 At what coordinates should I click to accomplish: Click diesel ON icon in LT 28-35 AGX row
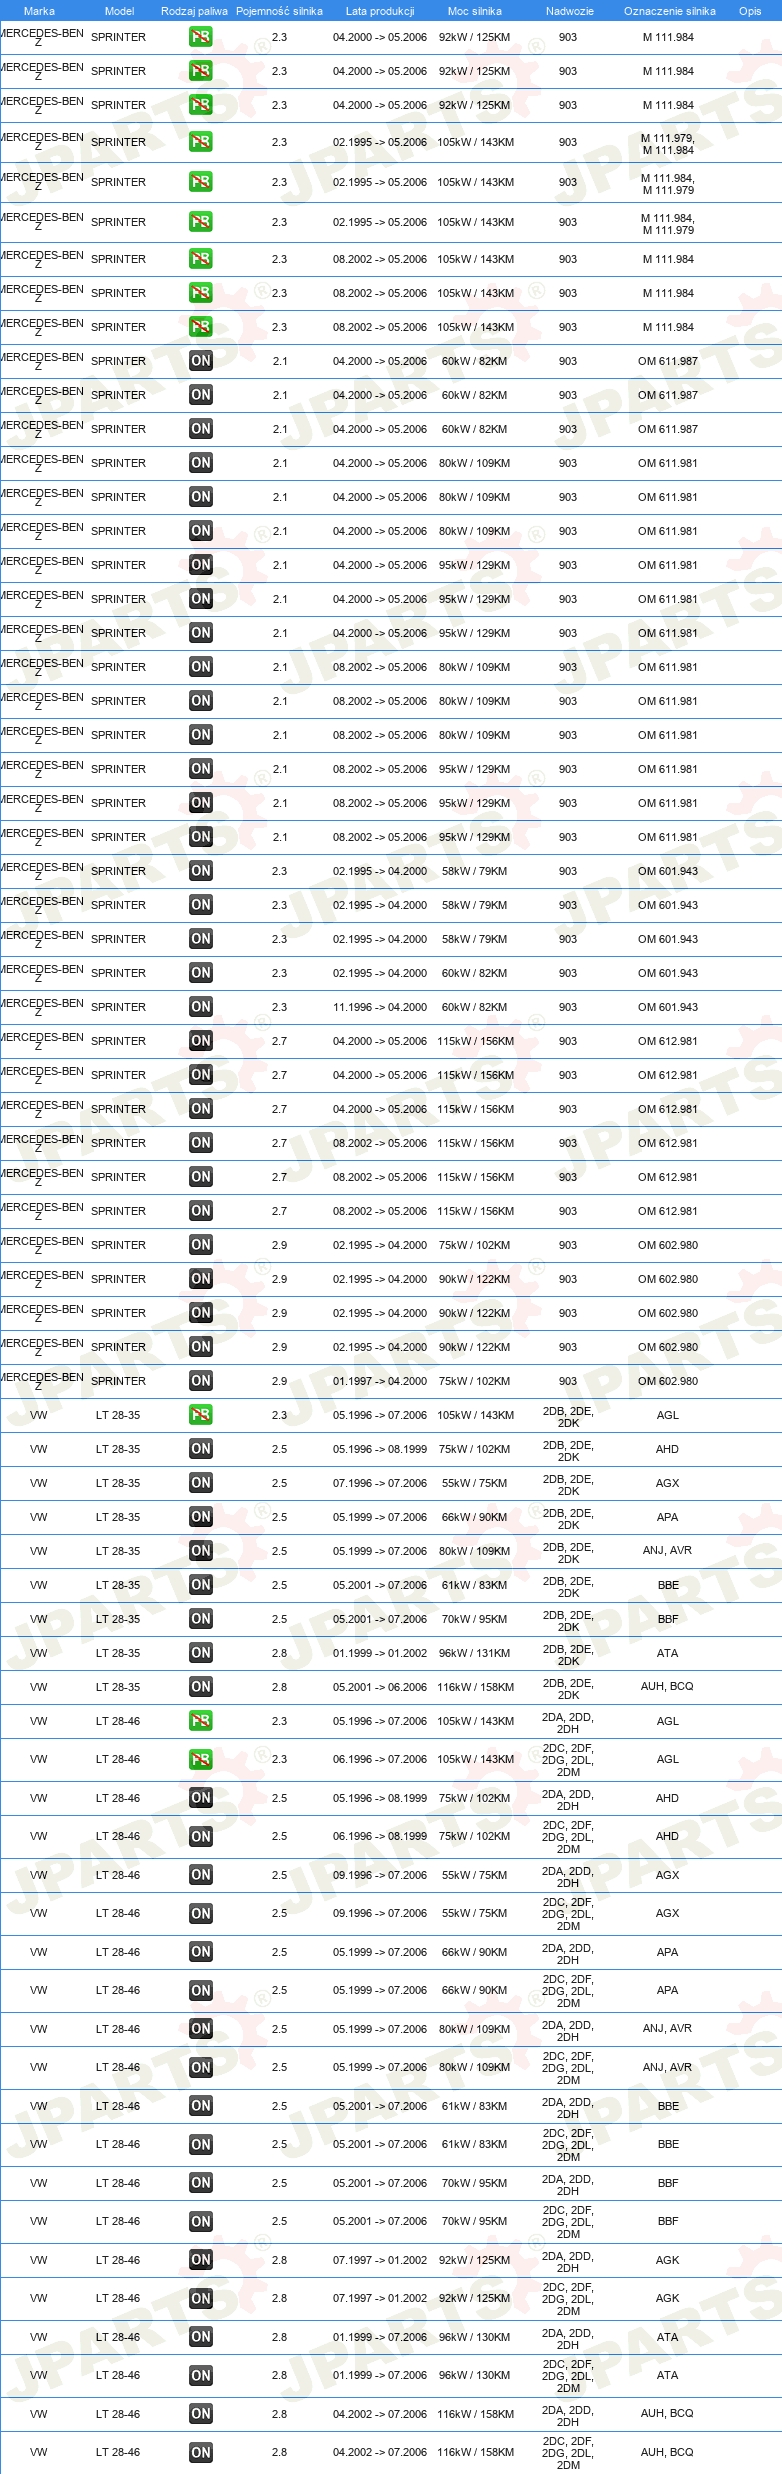click(201, 1483)
